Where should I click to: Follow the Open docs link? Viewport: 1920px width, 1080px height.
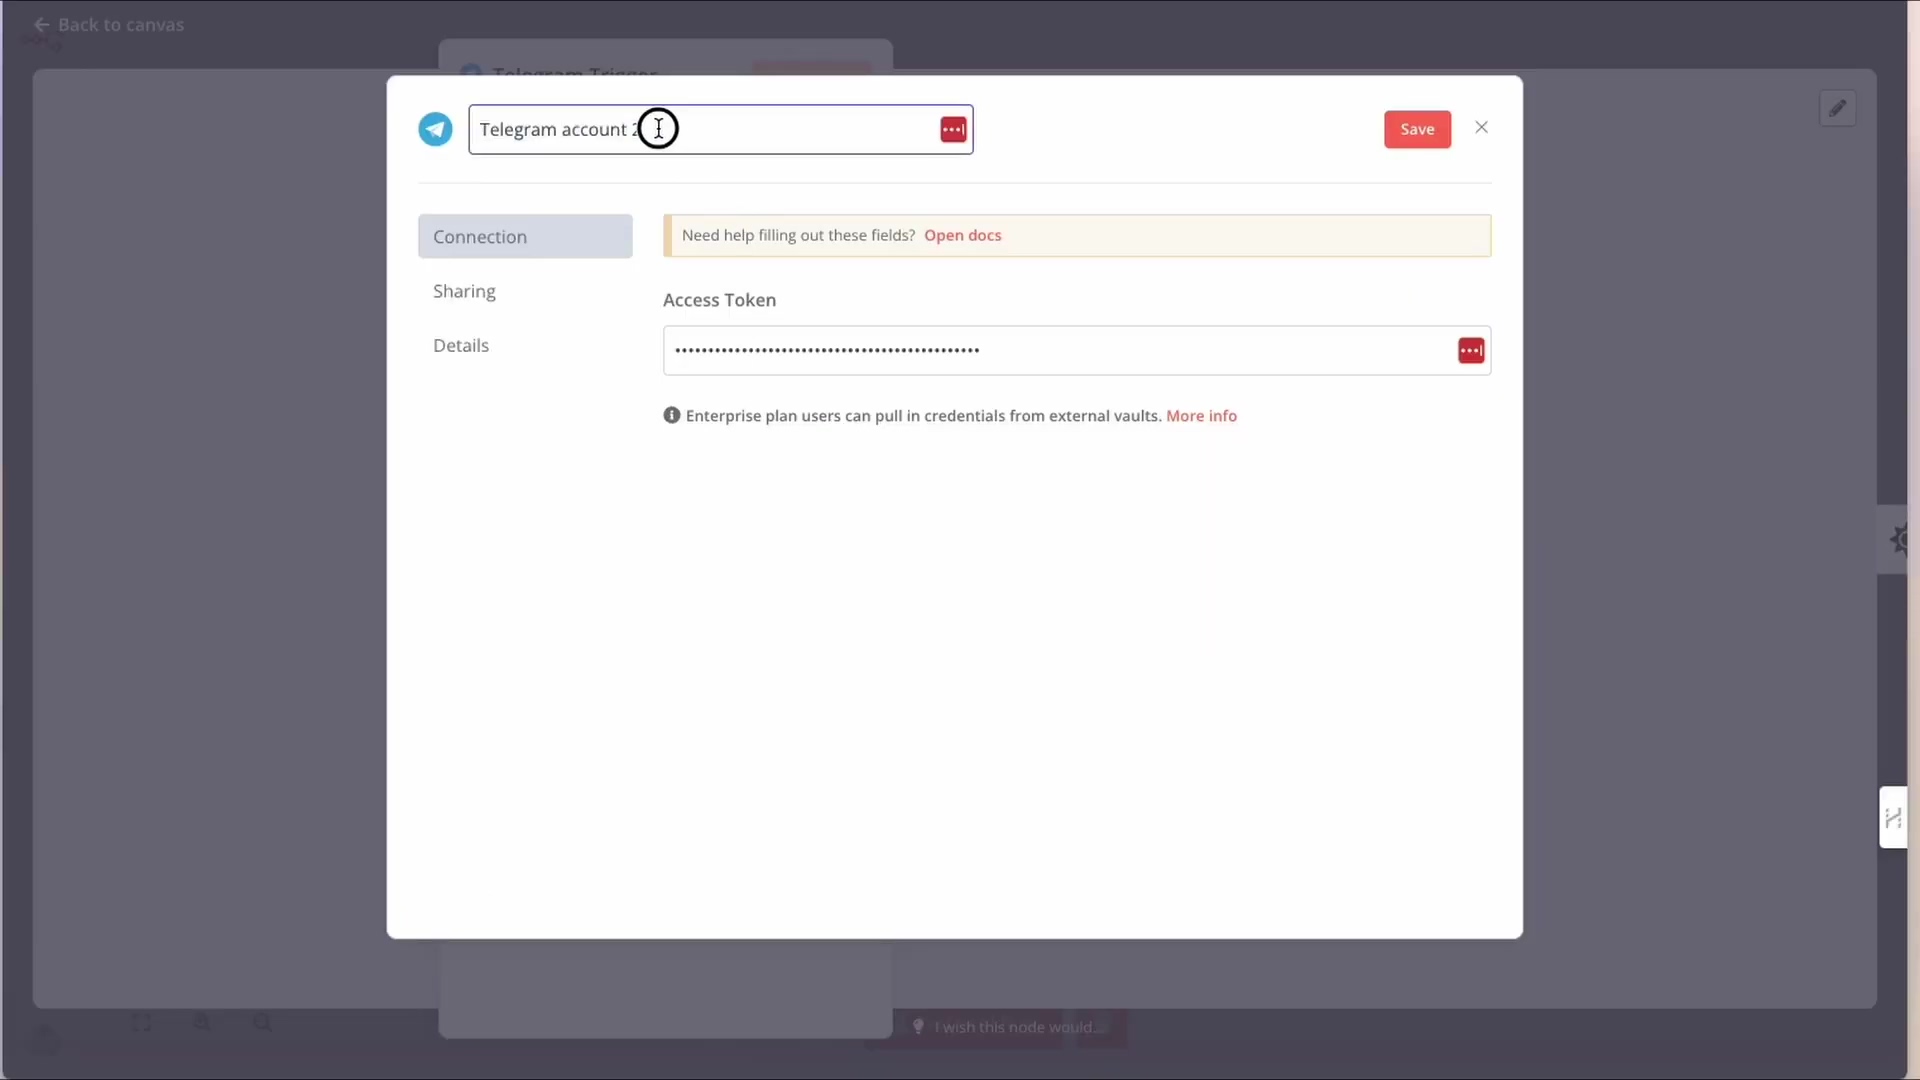tap(962, 236)
